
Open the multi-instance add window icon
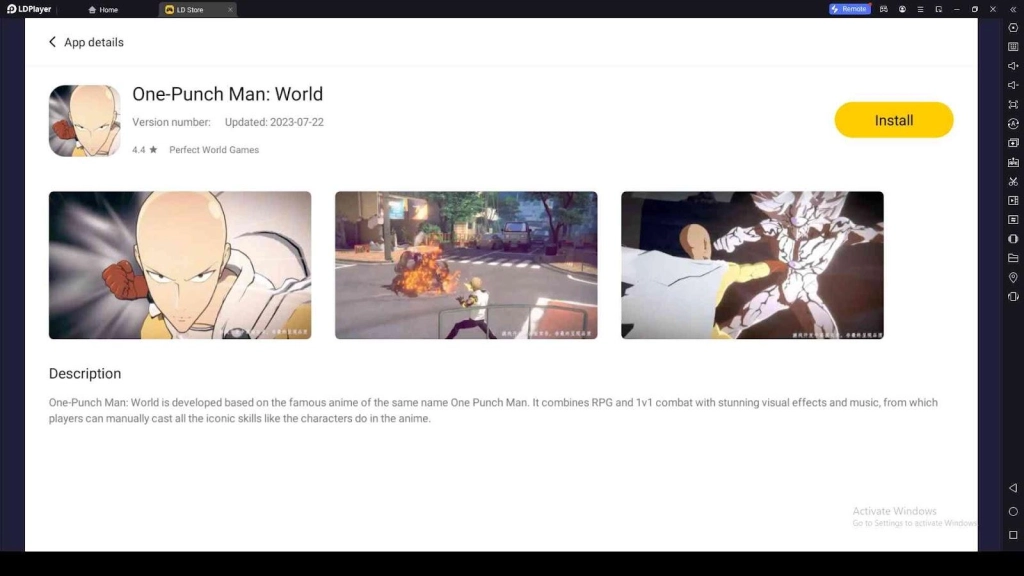click(x=1013, y=142)
